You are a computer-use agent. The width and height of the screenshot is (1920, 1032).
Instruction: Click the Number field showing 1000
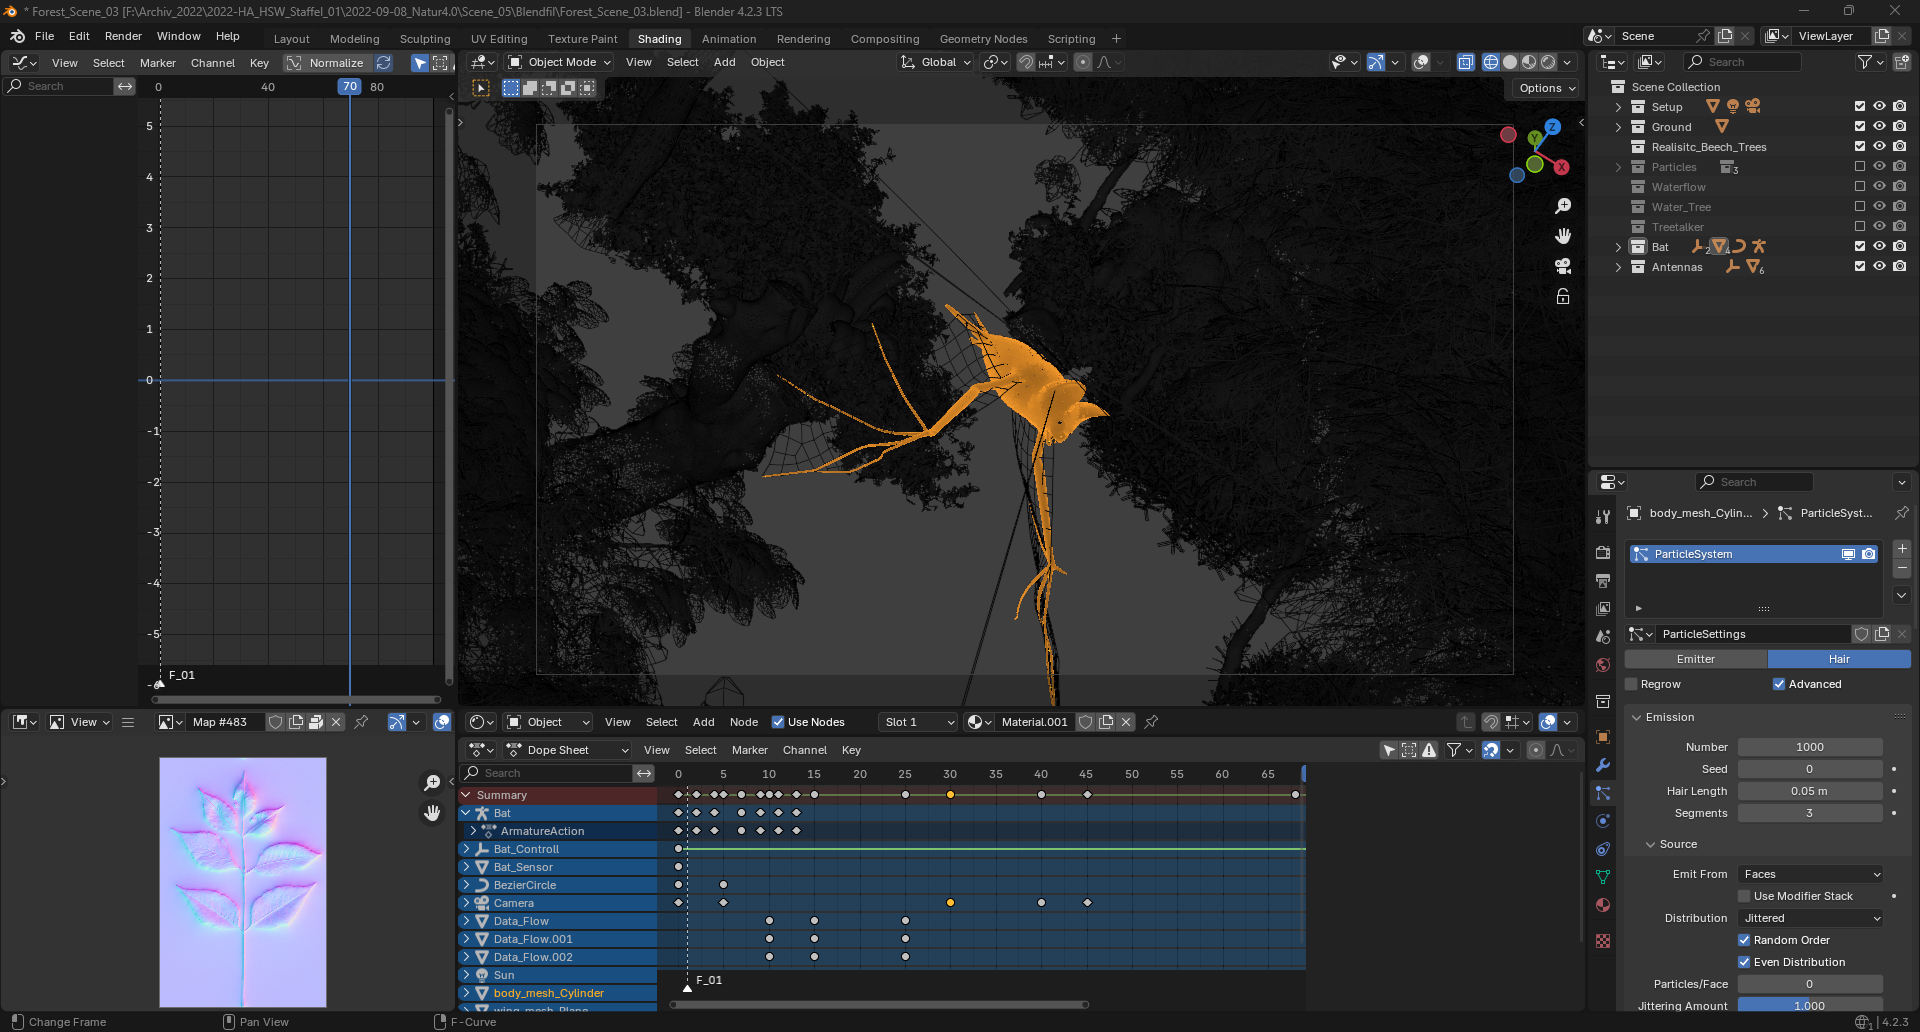[x=1810, y=747]
